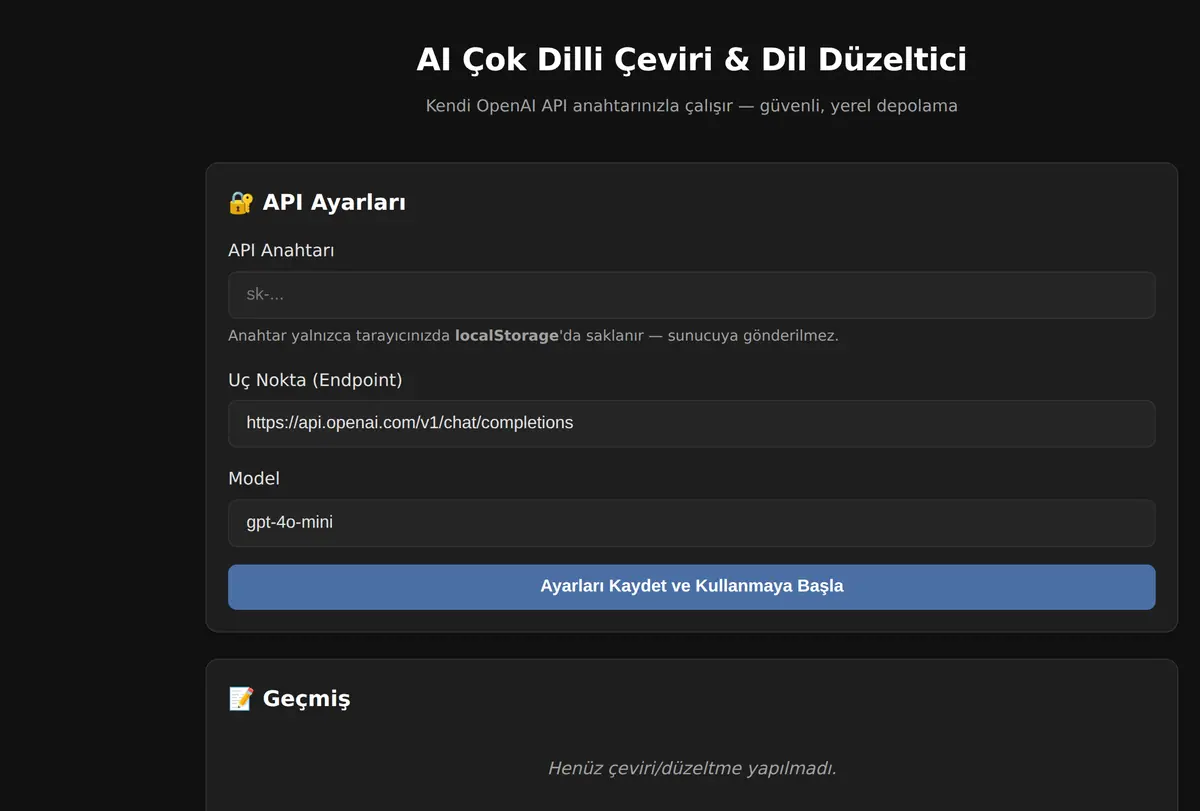Click Ayarları Kaydet ve Kullanmaya Başla button
The image size is (1200, 811).
(x=691, y=586)
